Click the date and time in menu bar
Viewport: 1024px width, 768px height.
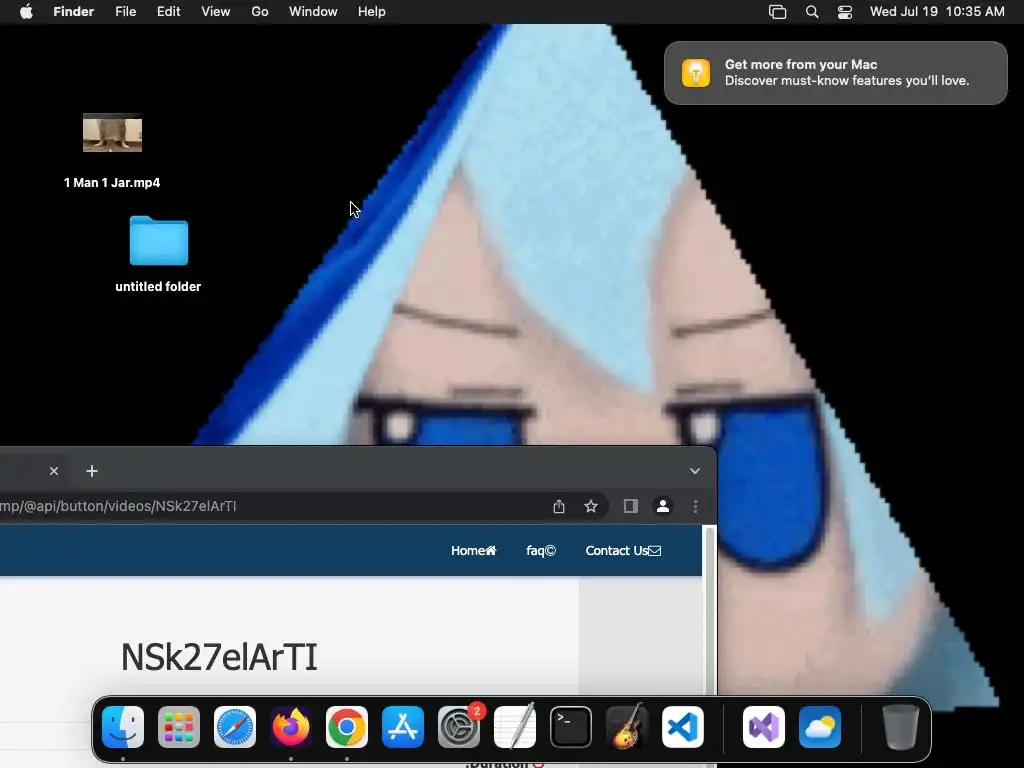(x=937, y=12)
